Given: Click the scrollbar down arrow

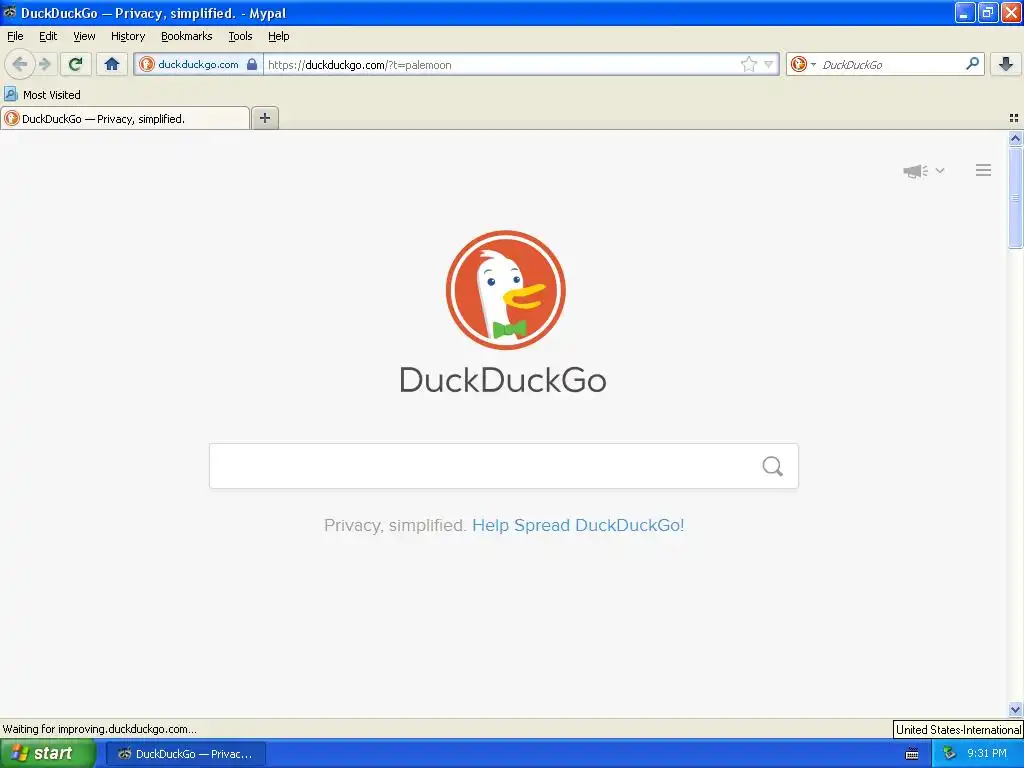Looking at the screenshot, I should click(1015, 710).
